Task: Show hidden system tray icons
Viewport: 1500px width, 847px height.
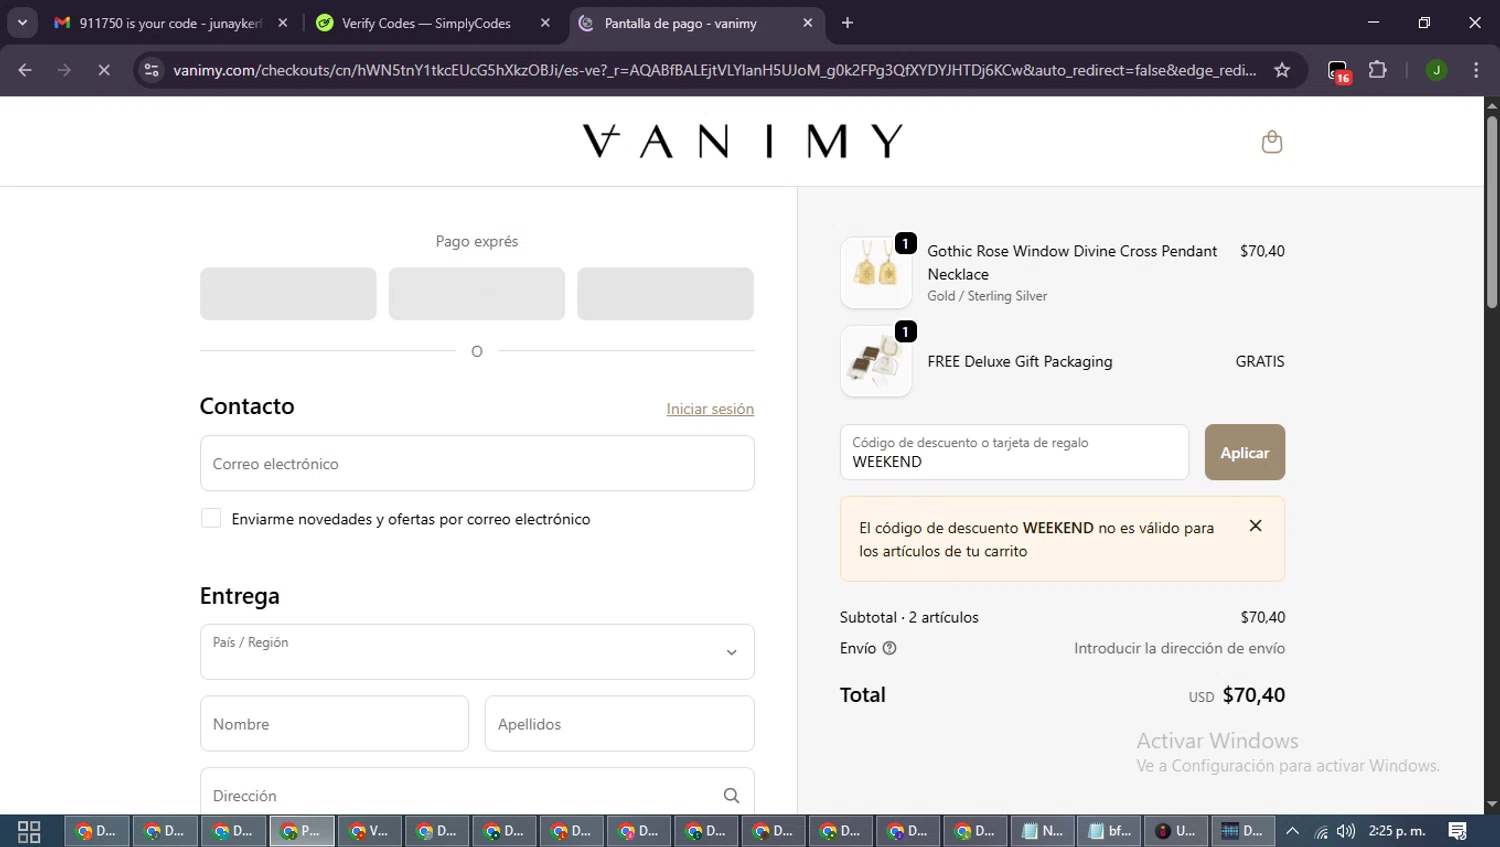Action: point(1292,831)
